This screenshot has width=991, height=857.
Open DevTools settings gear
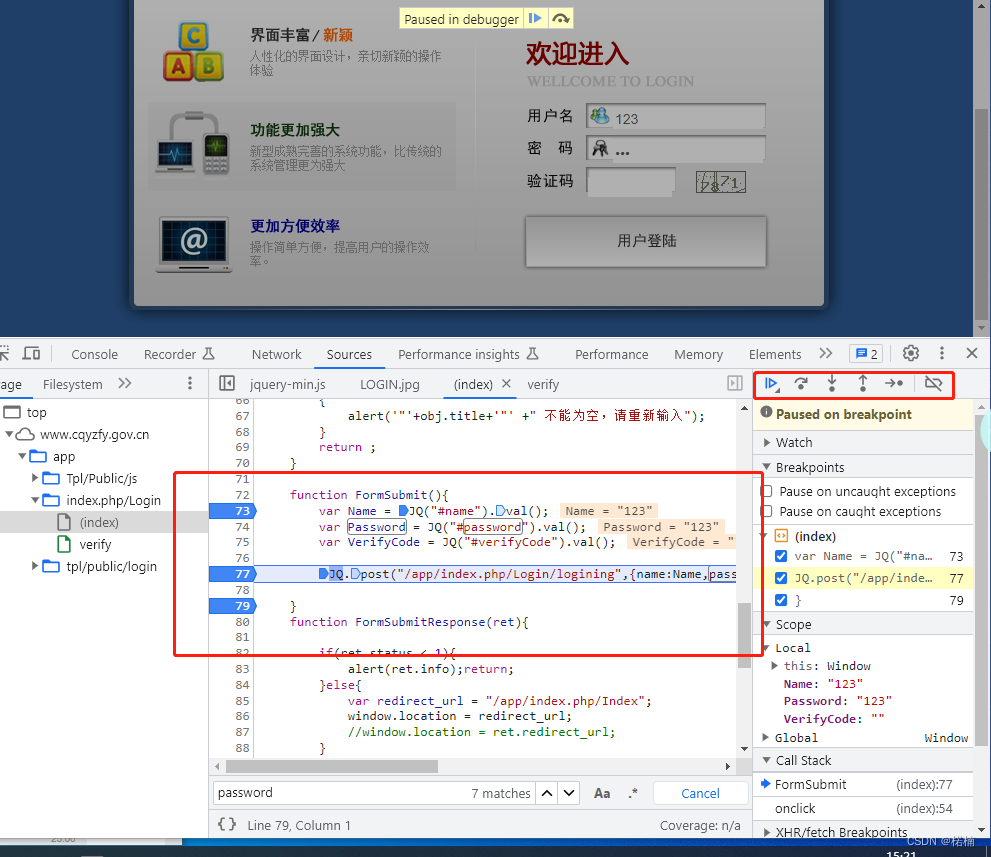point(911,353)
